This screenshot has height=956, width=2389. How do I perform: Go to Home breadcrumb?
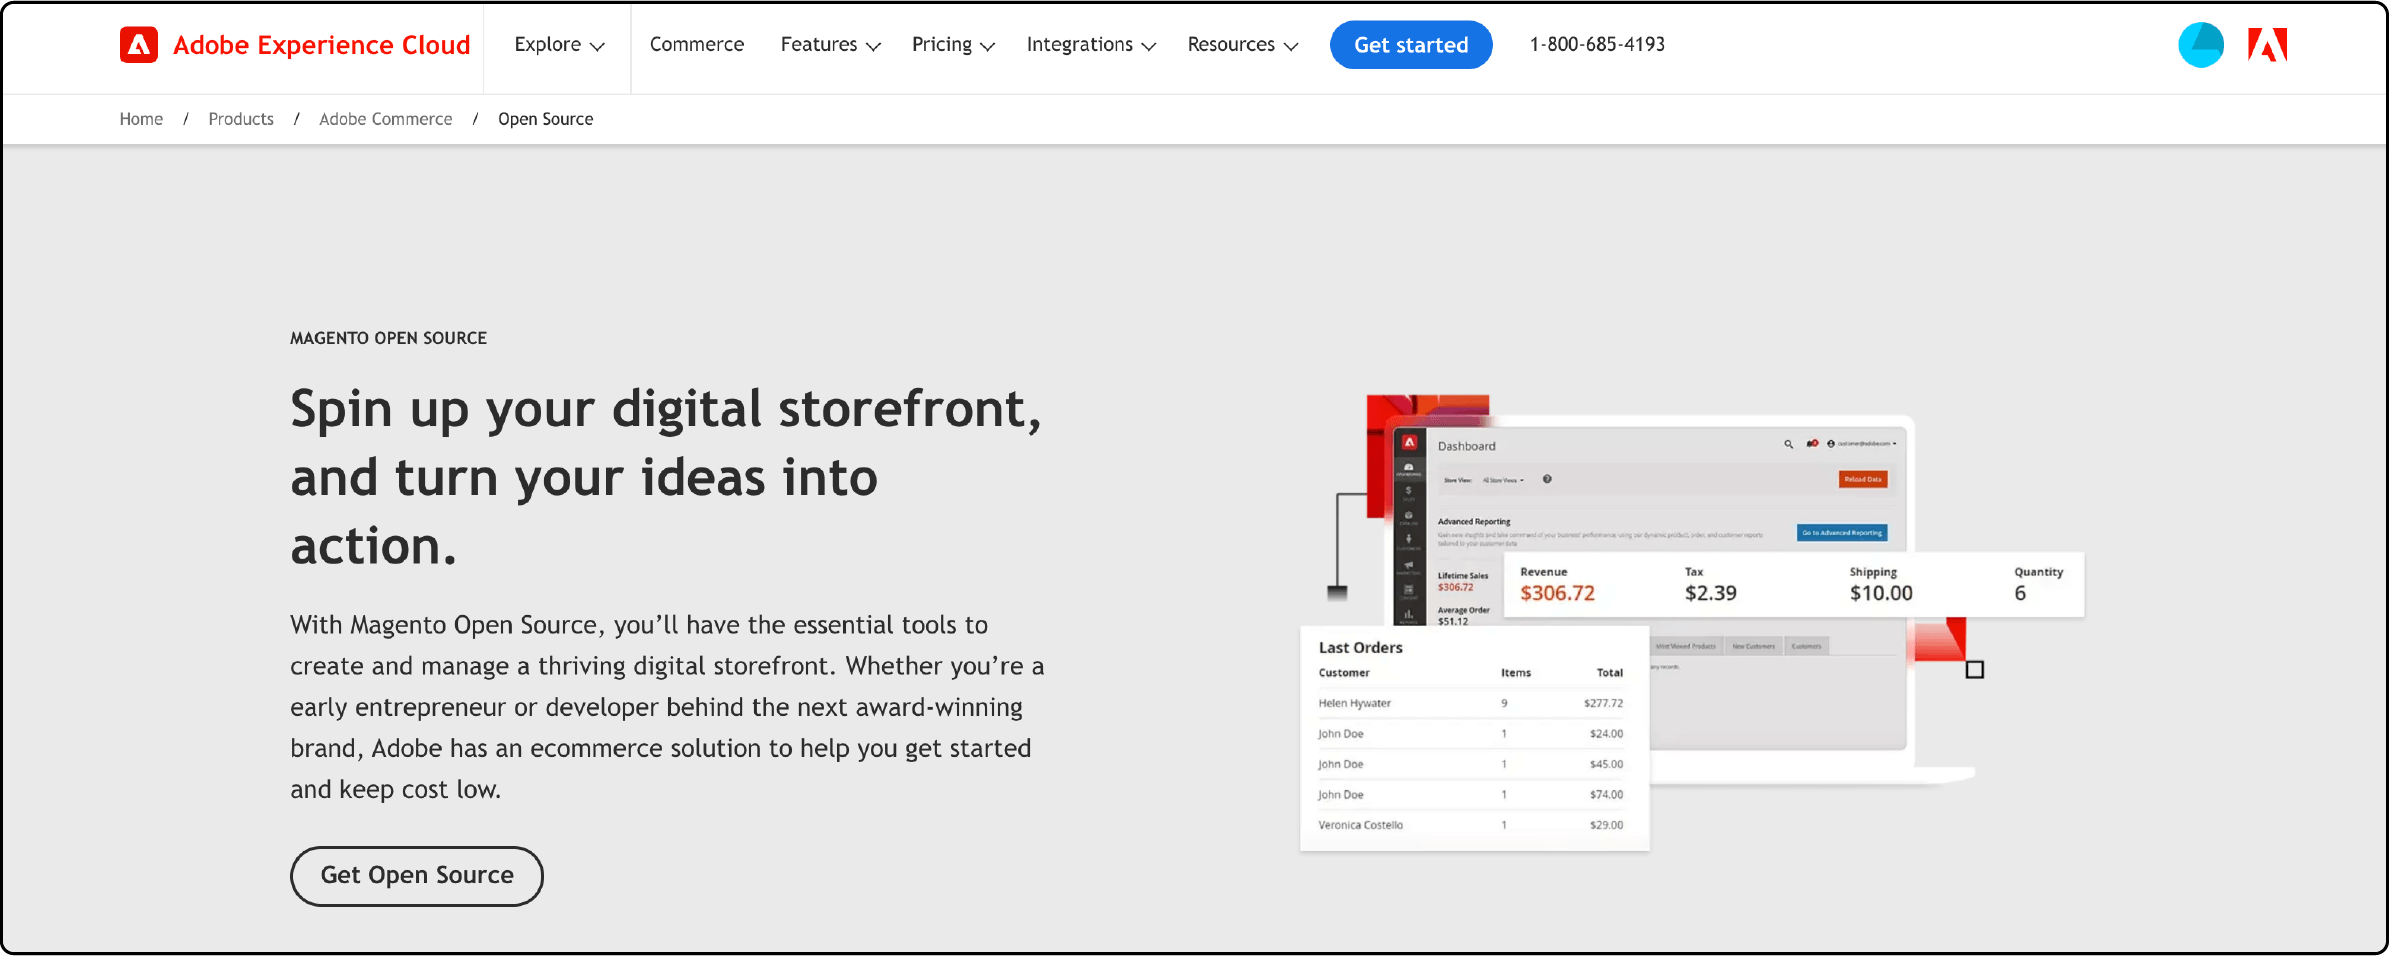click(x=141, y=119)
